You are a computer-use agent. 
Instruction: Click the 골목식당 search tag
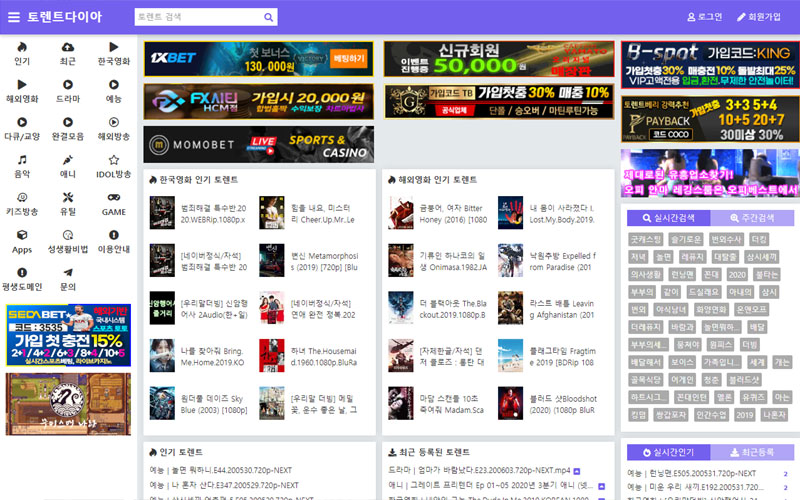point(645,380)
